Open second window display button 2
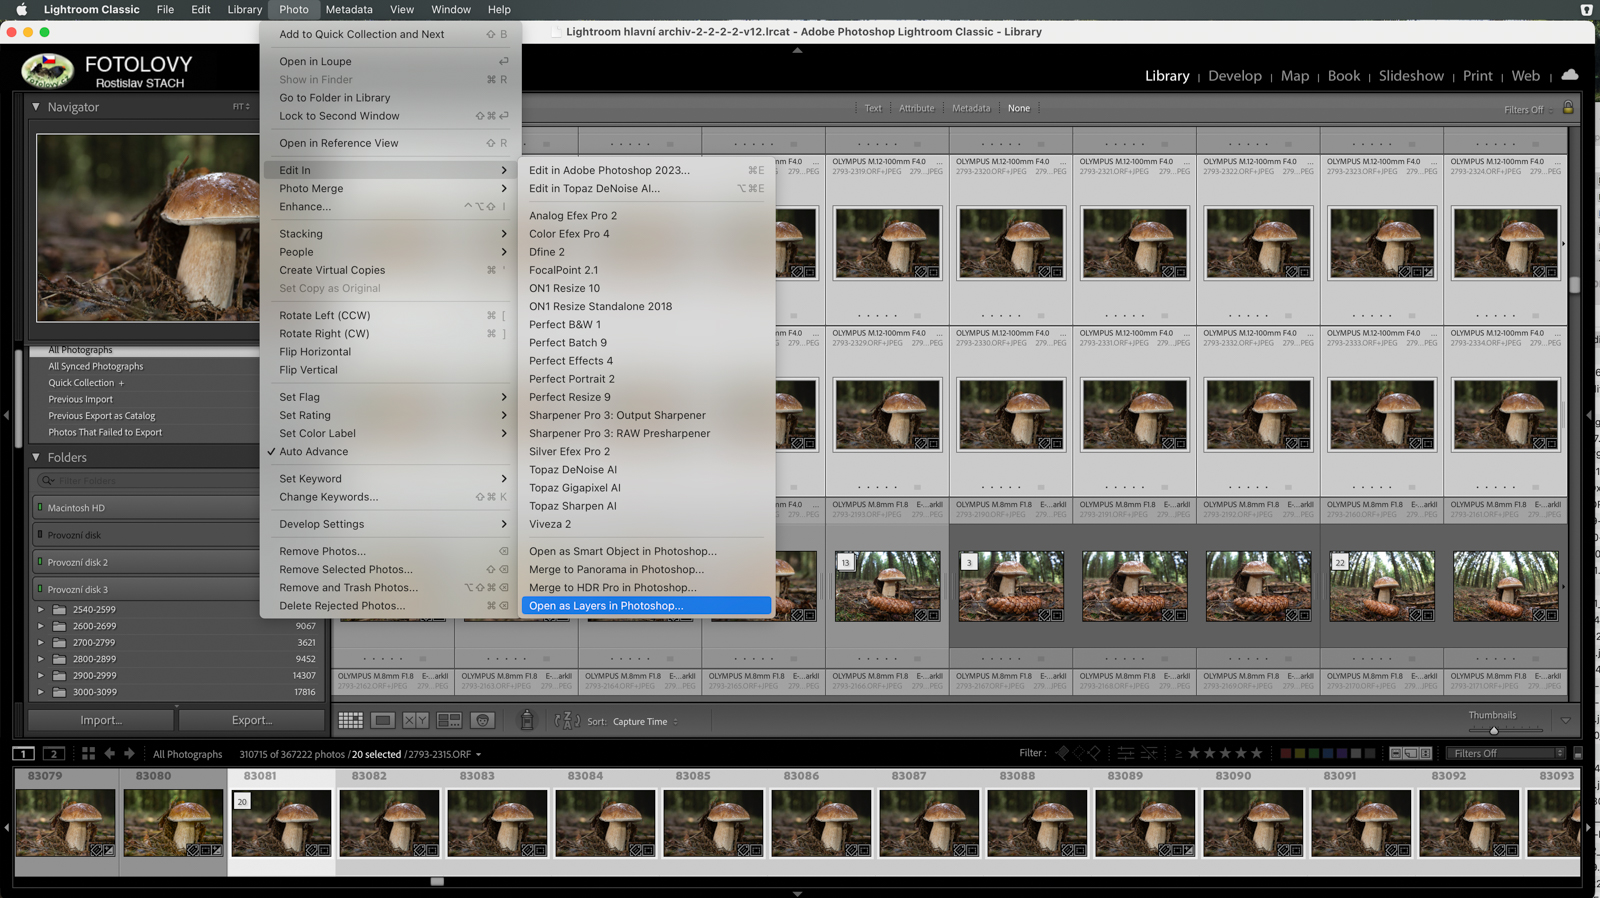The image size is (1600, 898). 54,754
